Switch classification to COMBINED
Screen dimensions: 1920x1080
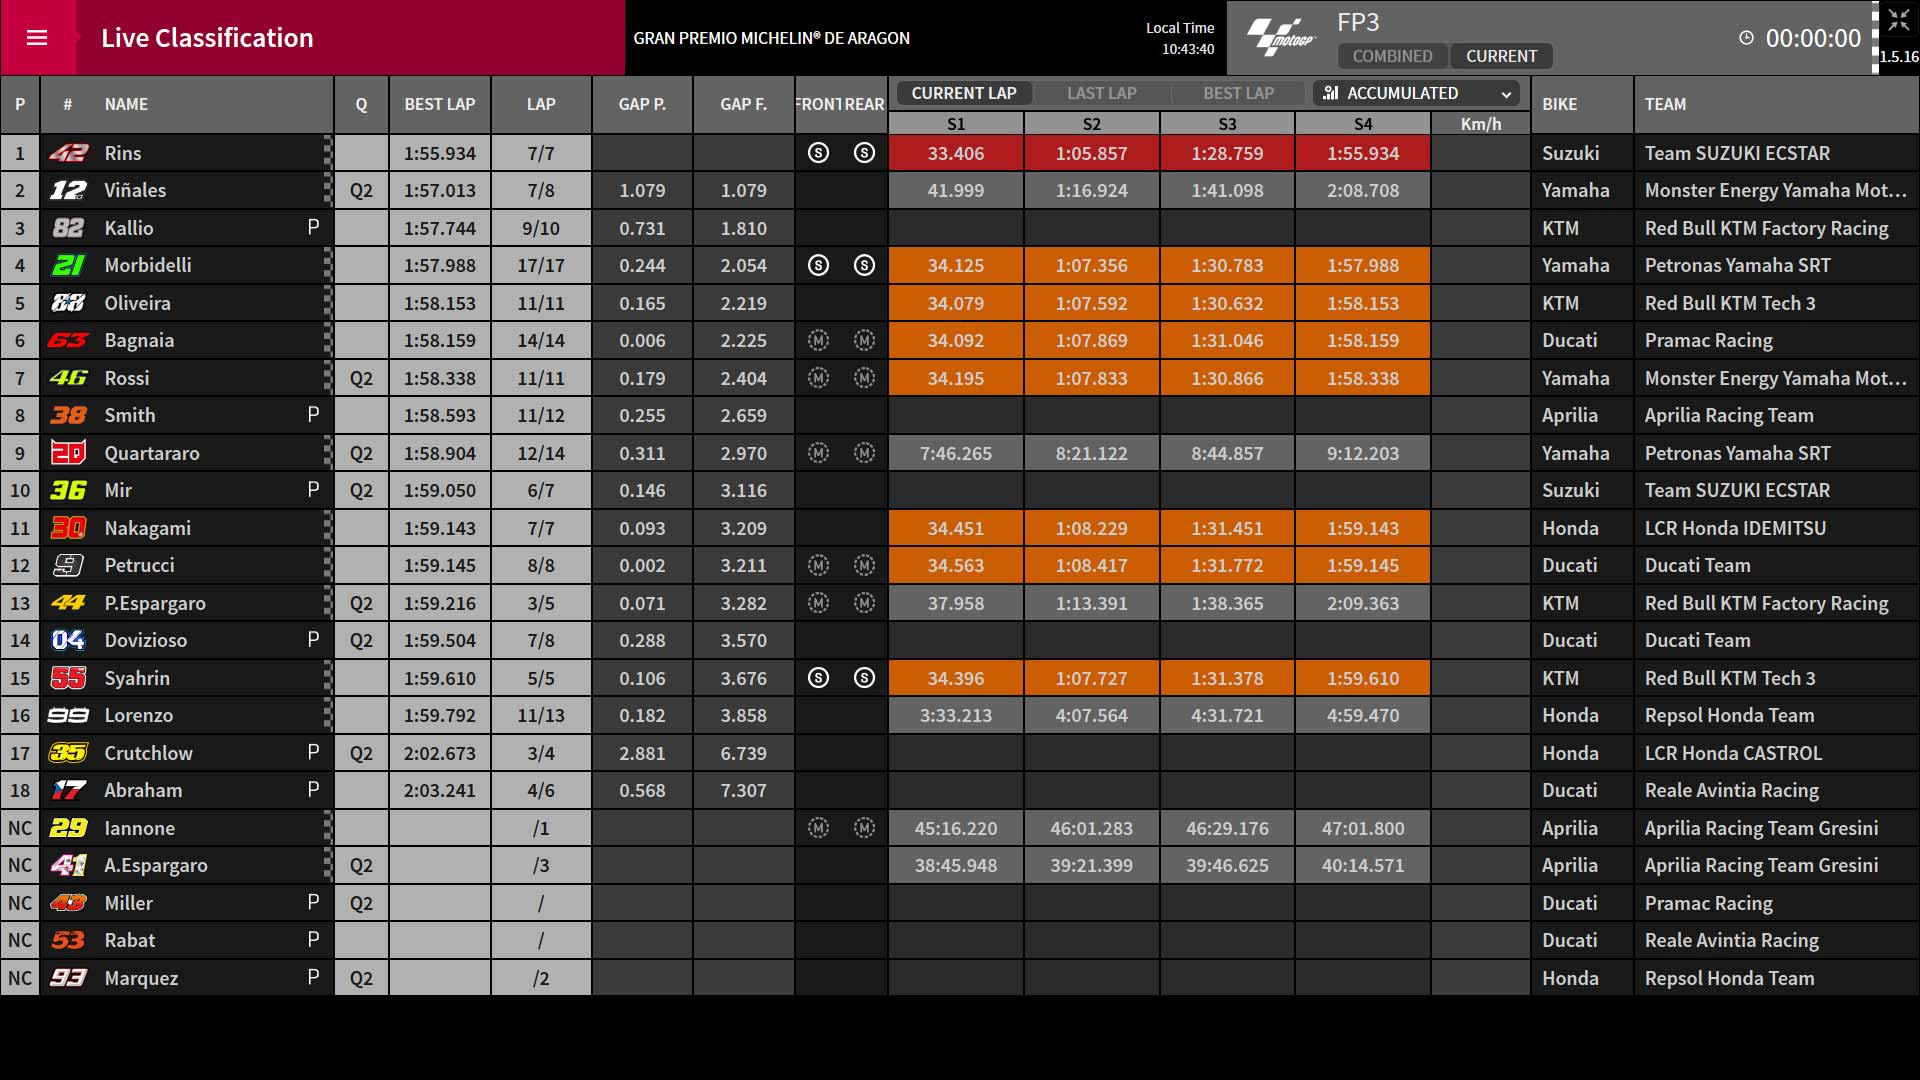[x=1392, y=56]
